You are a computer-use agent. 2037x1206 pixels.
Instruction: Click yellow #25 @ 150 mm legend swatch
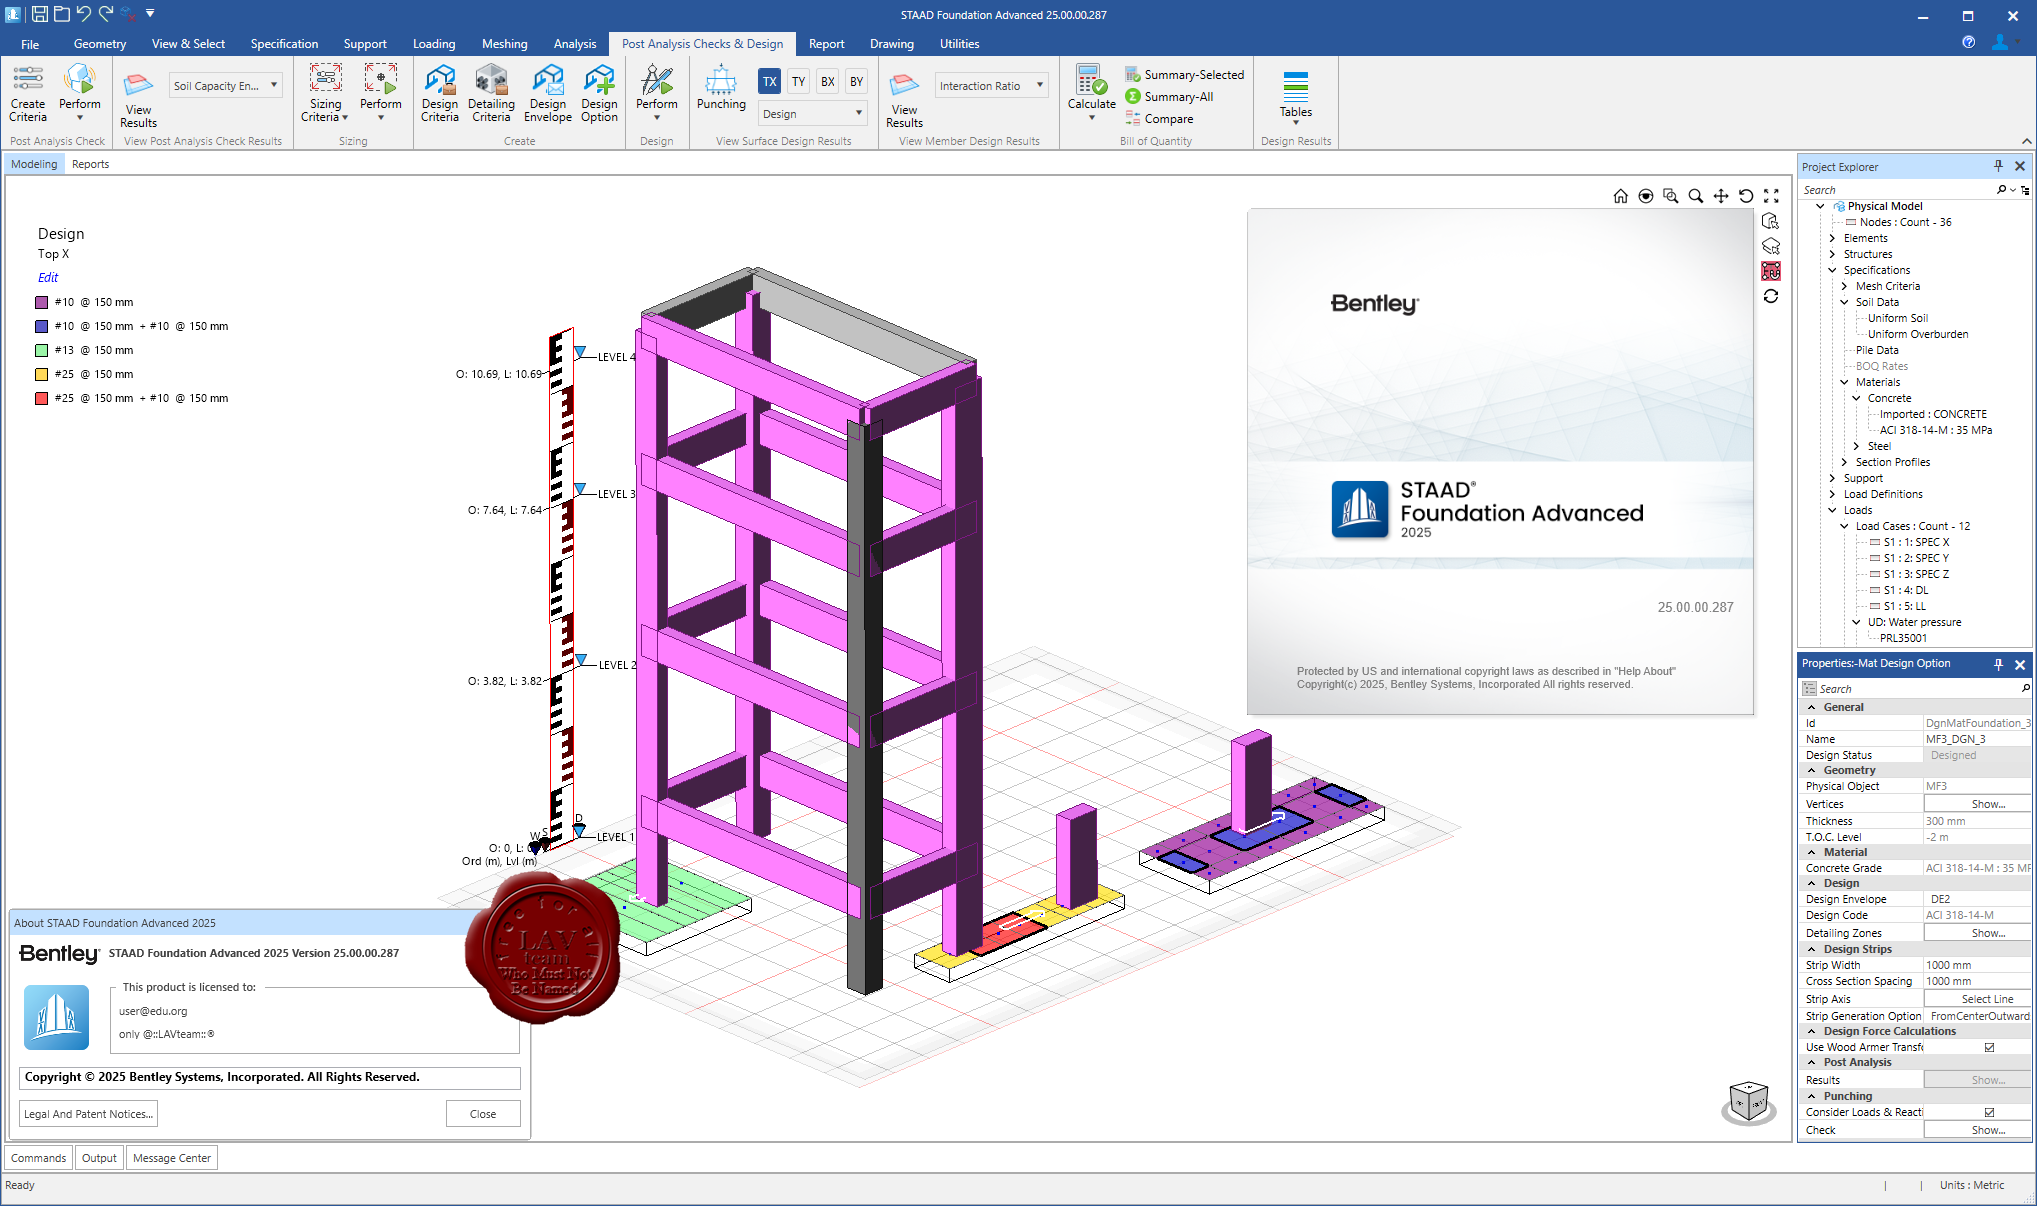click(42, 374)
